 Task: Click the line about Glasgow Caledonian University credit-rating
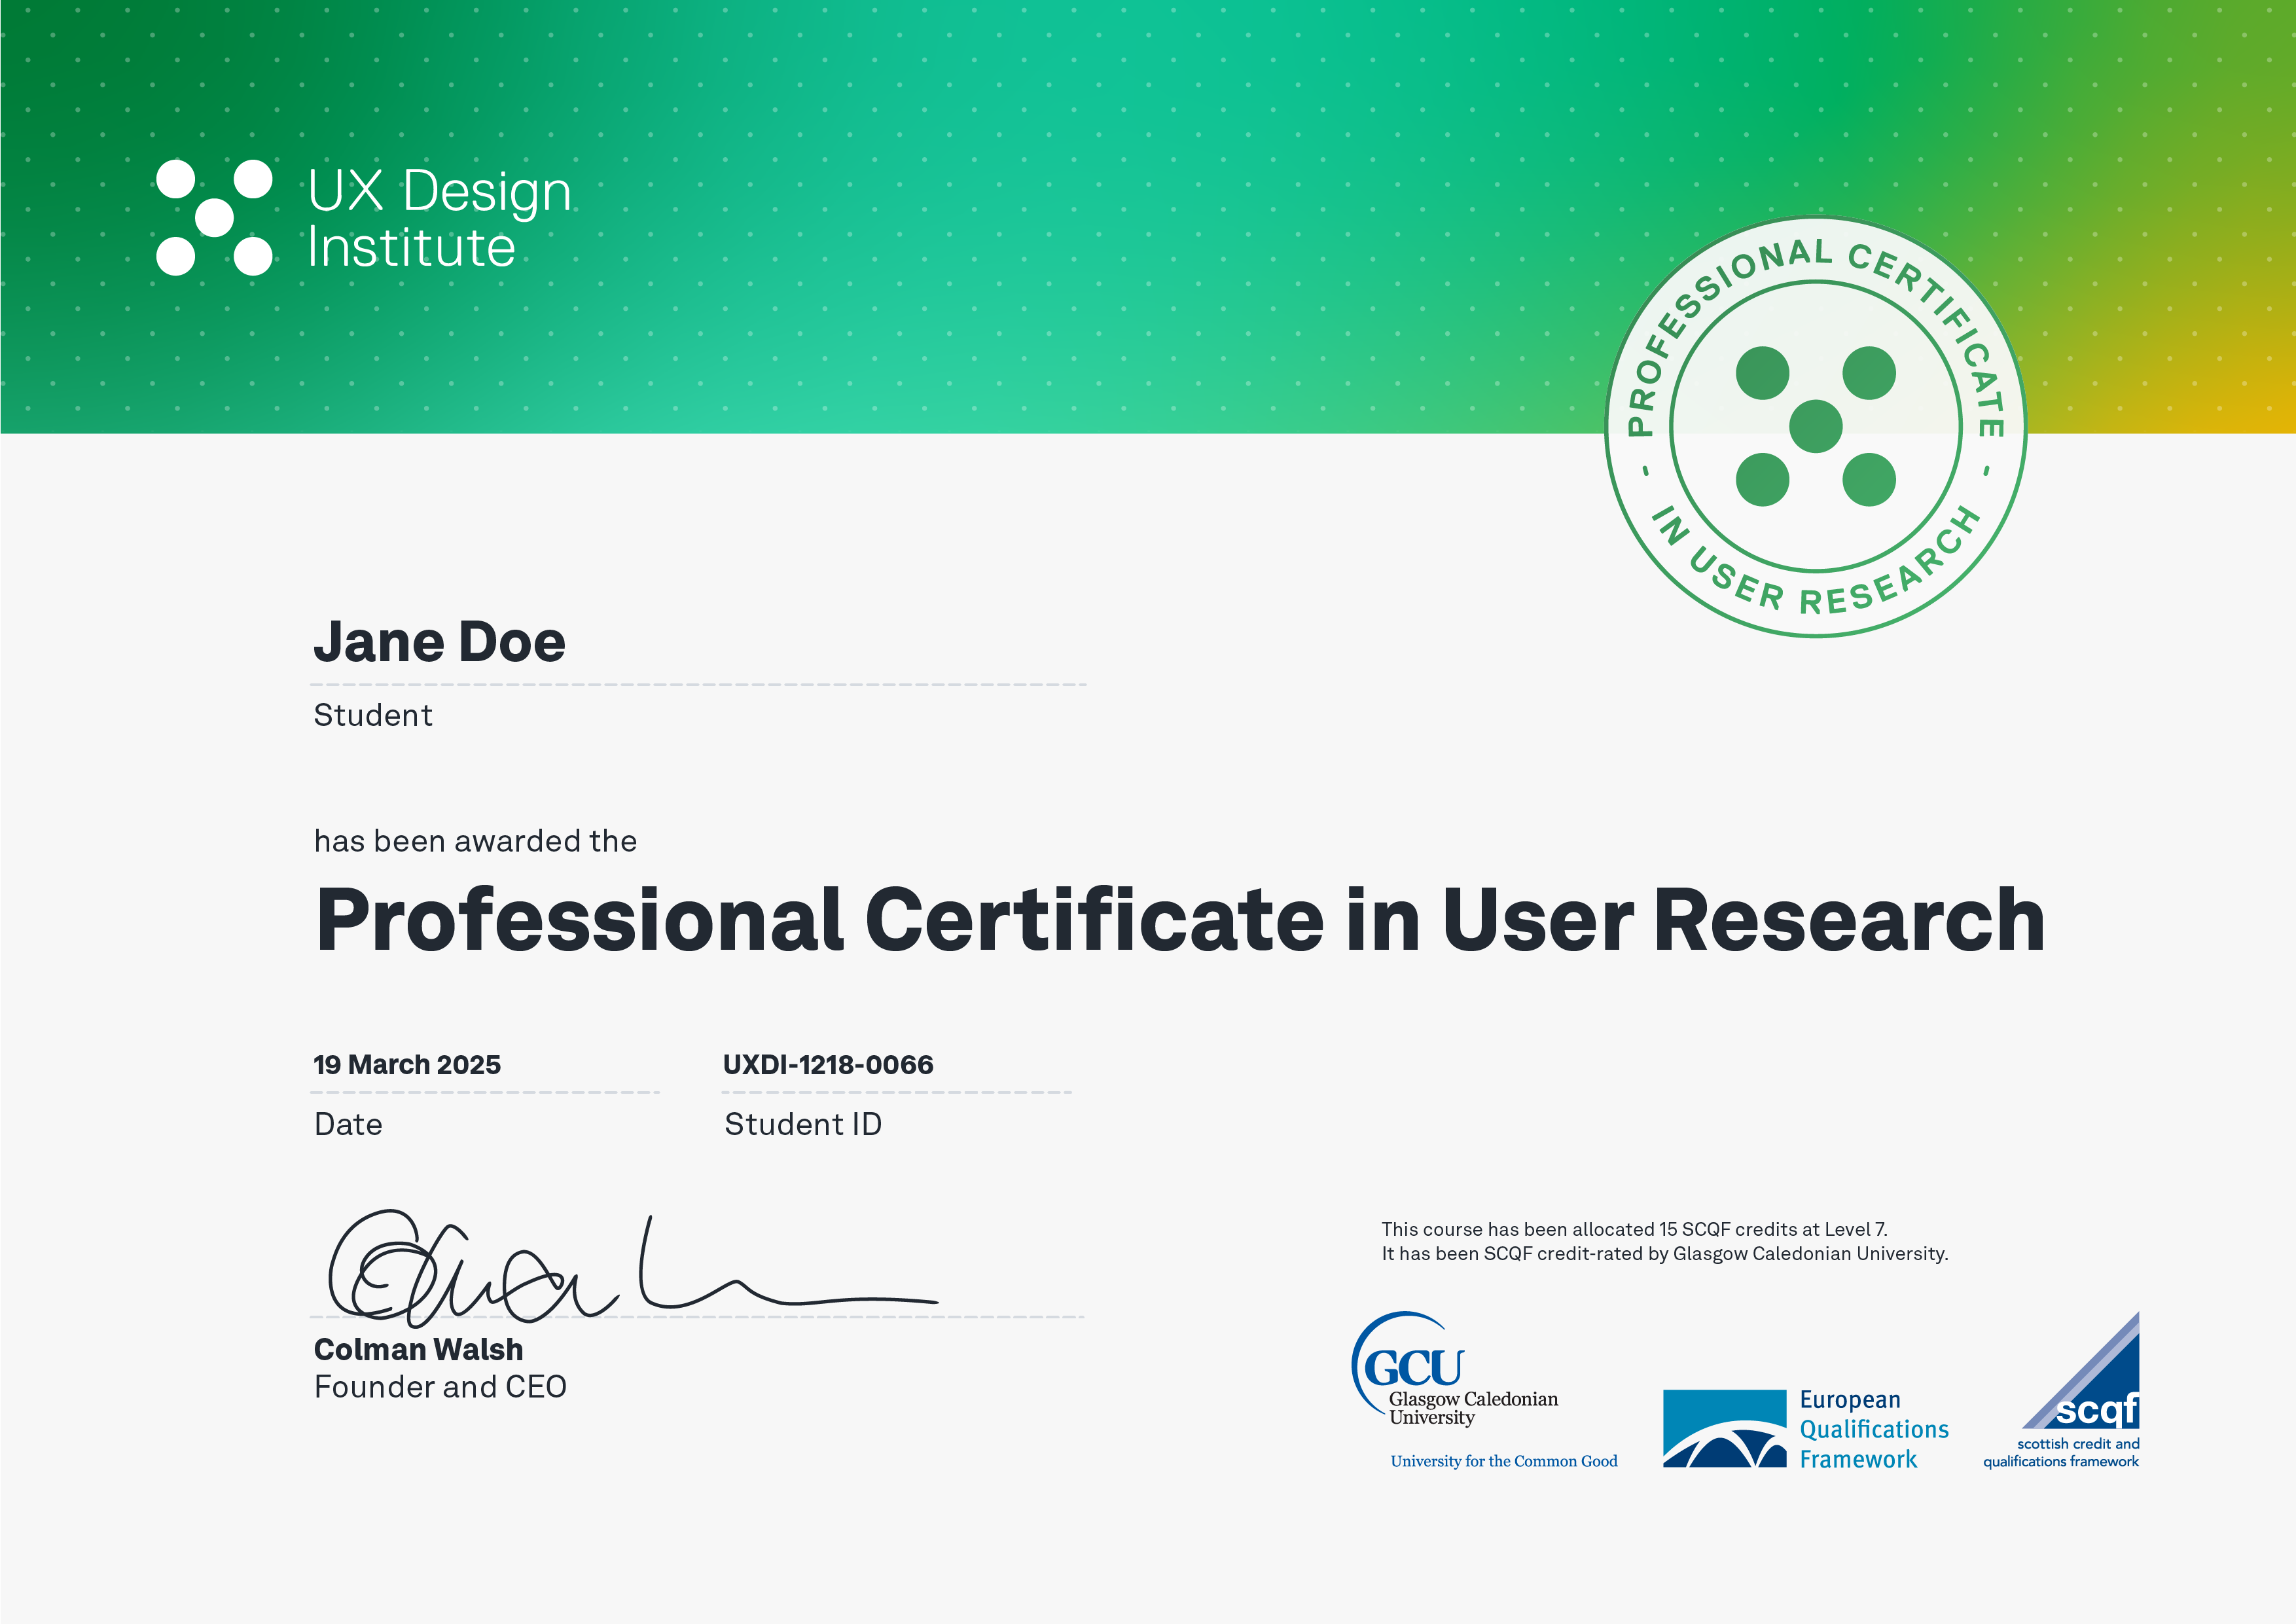(1665, 1254)
